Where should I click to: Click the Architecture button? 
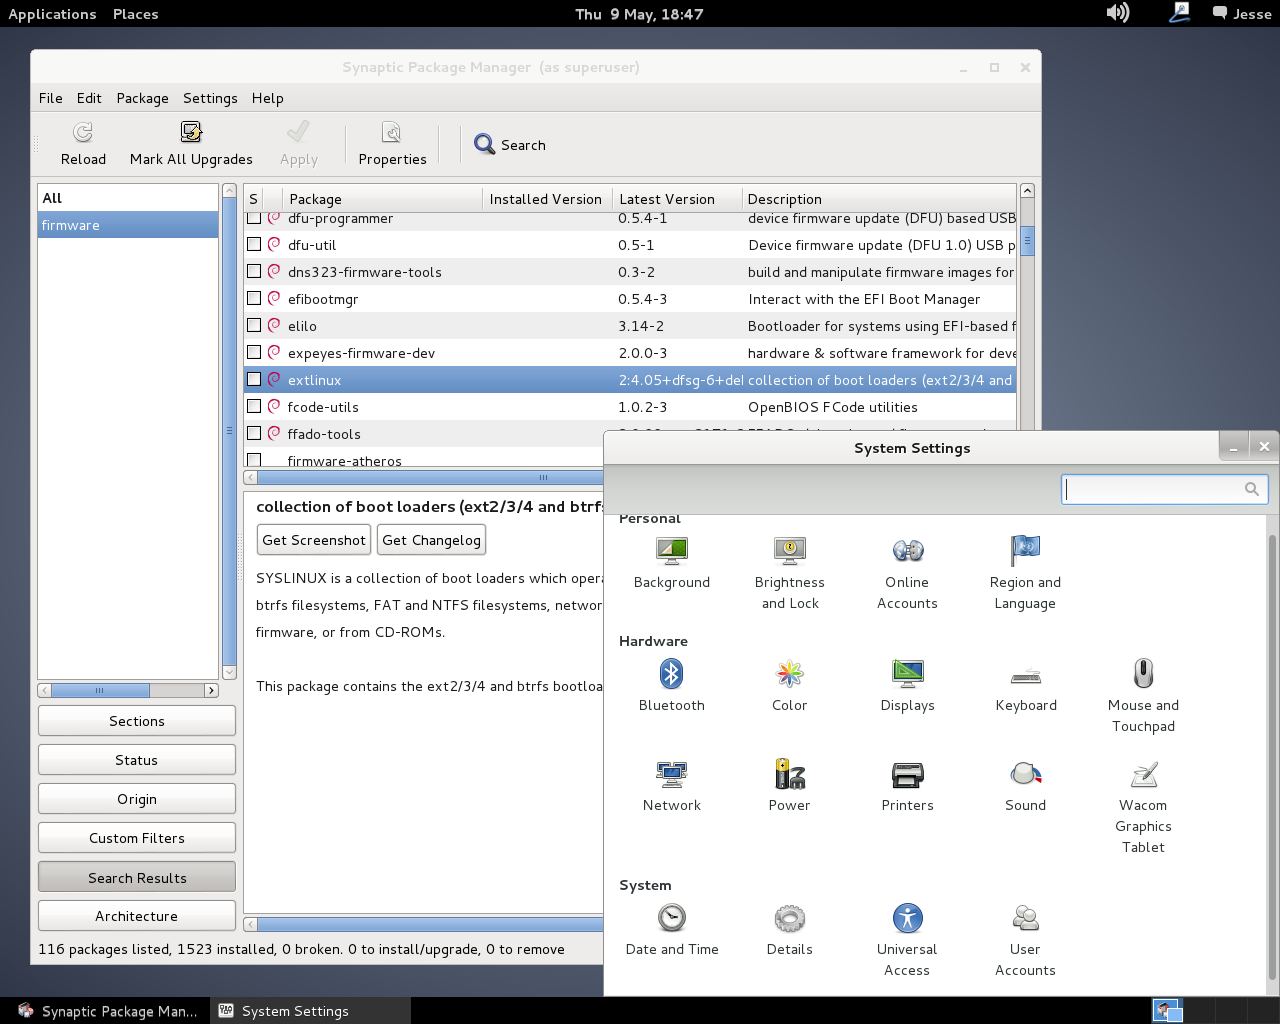tap(137, 916)
